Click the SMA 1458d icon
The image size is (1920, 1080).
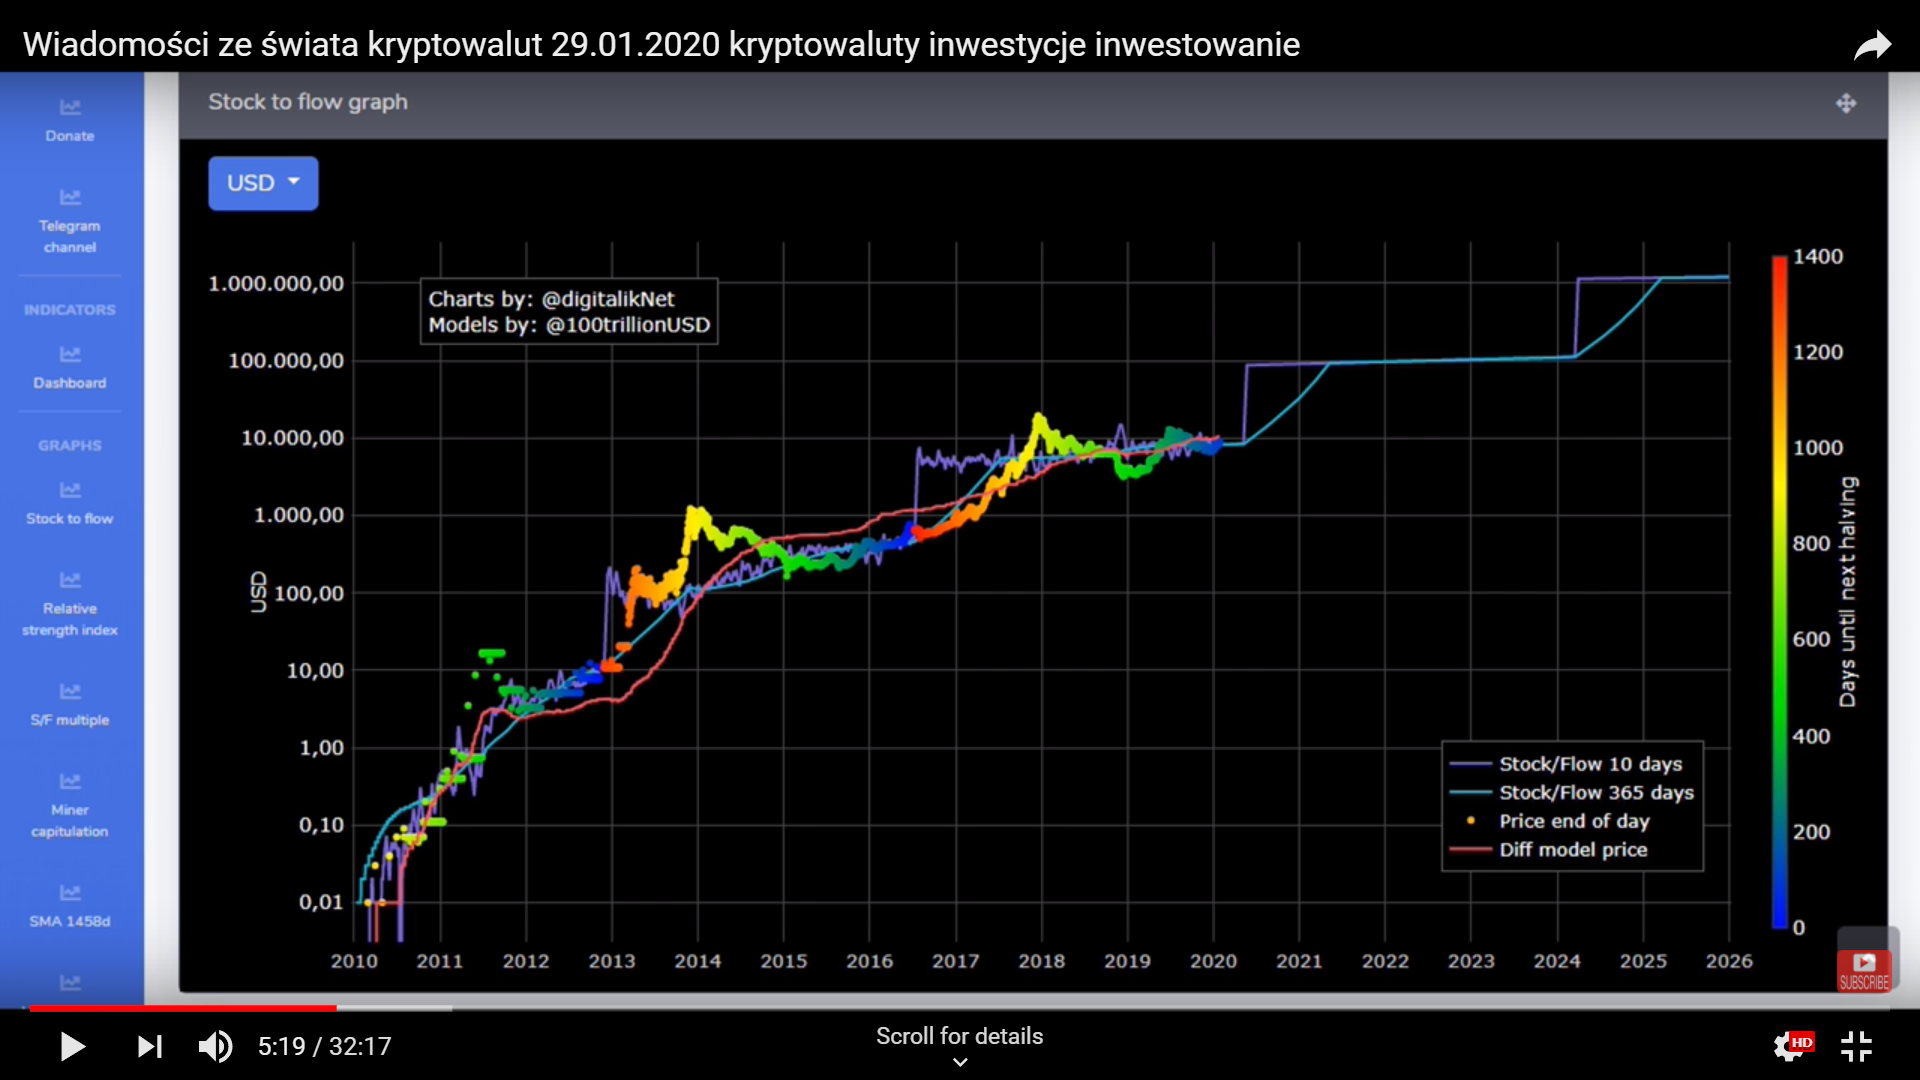[x=70, y=892]
